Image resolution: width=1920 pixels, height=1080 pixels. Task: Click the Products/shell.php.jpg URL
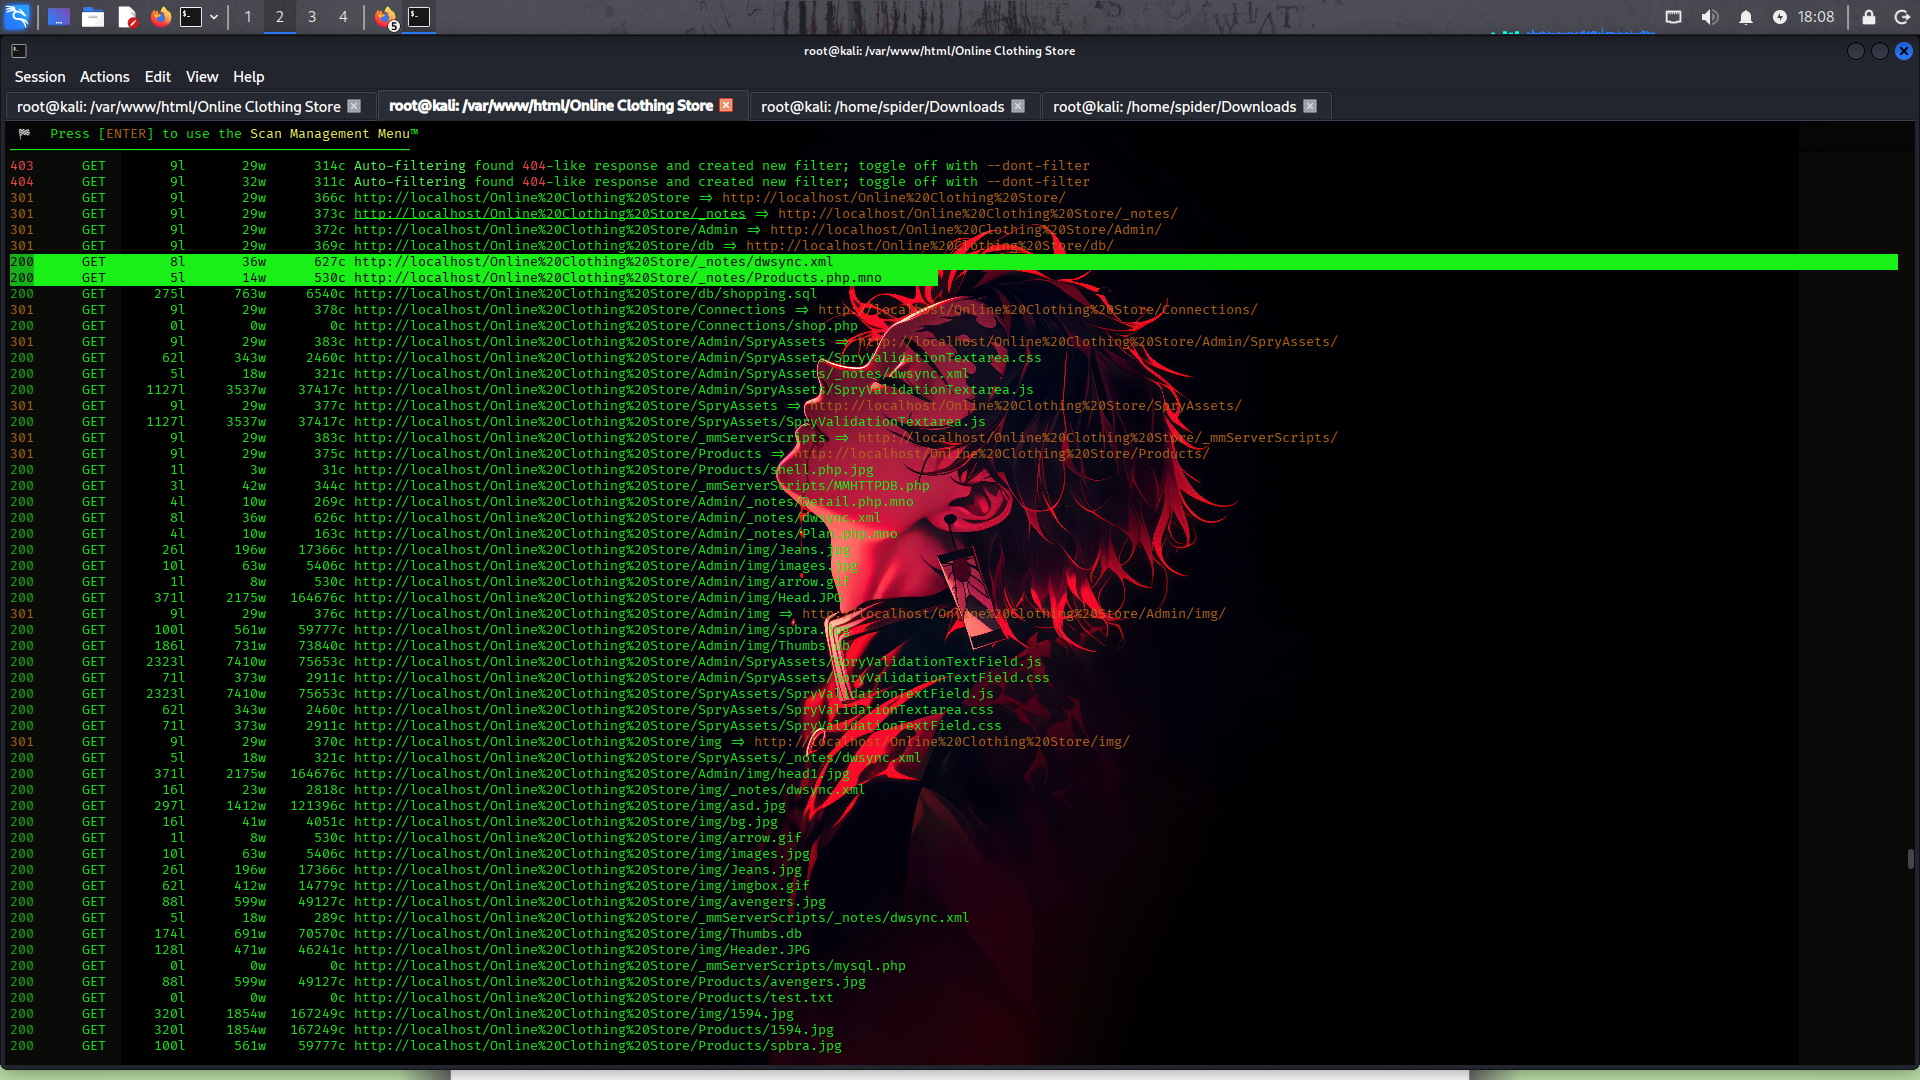[x=613, y=470]
